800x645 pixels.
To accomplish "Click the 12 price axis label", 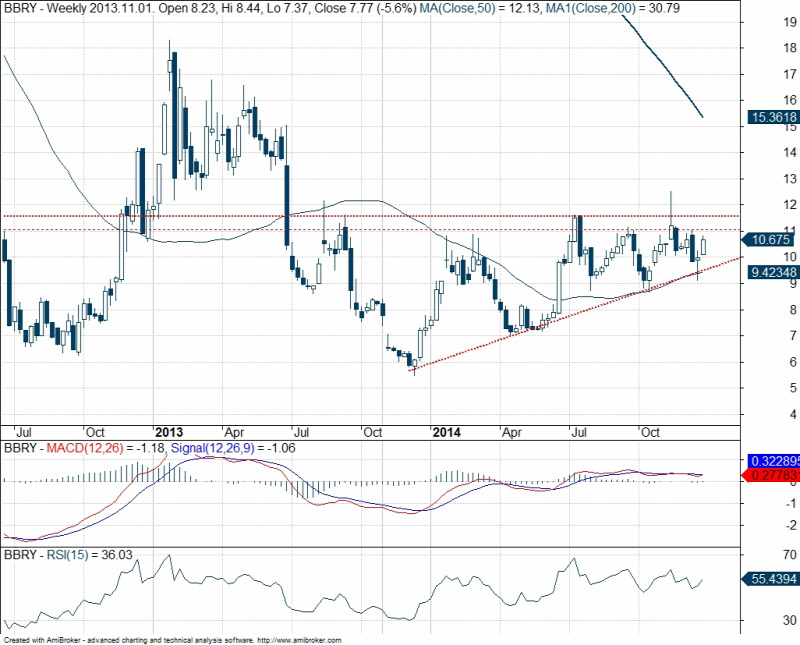I will [x=789, y=205].
